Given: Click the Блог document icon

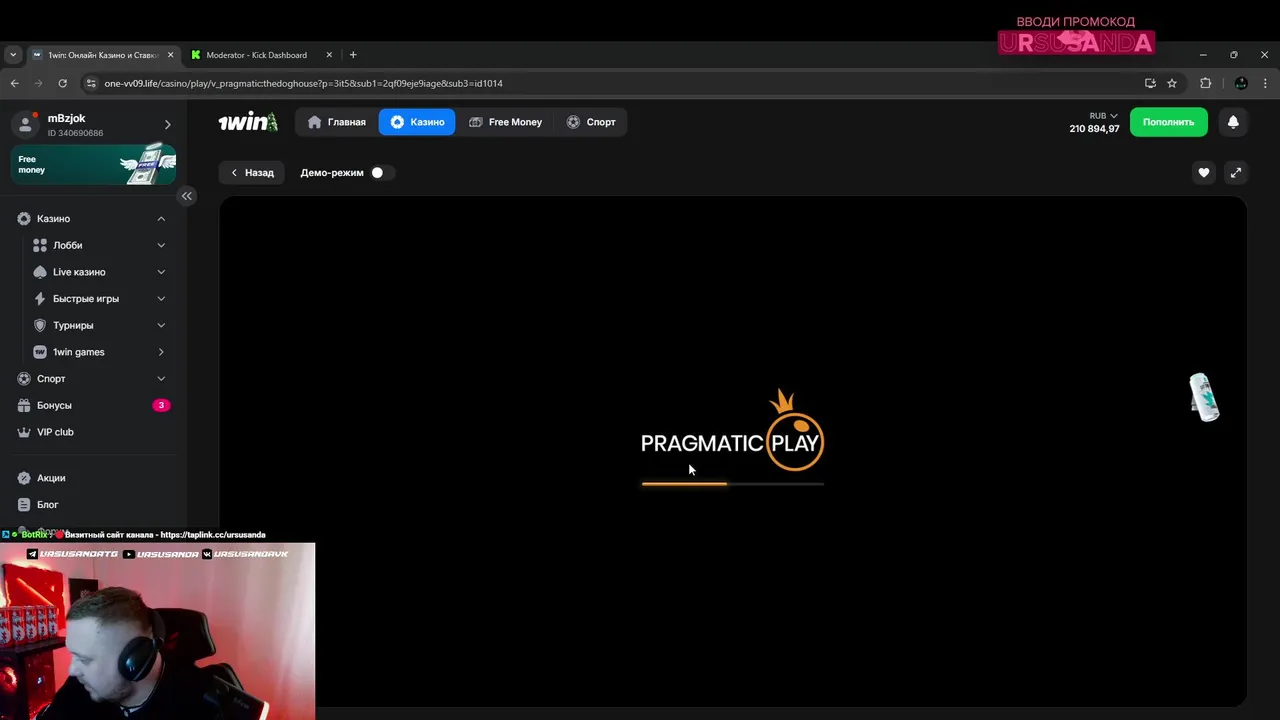Looking at the screenshot, I should coord(24,505).
